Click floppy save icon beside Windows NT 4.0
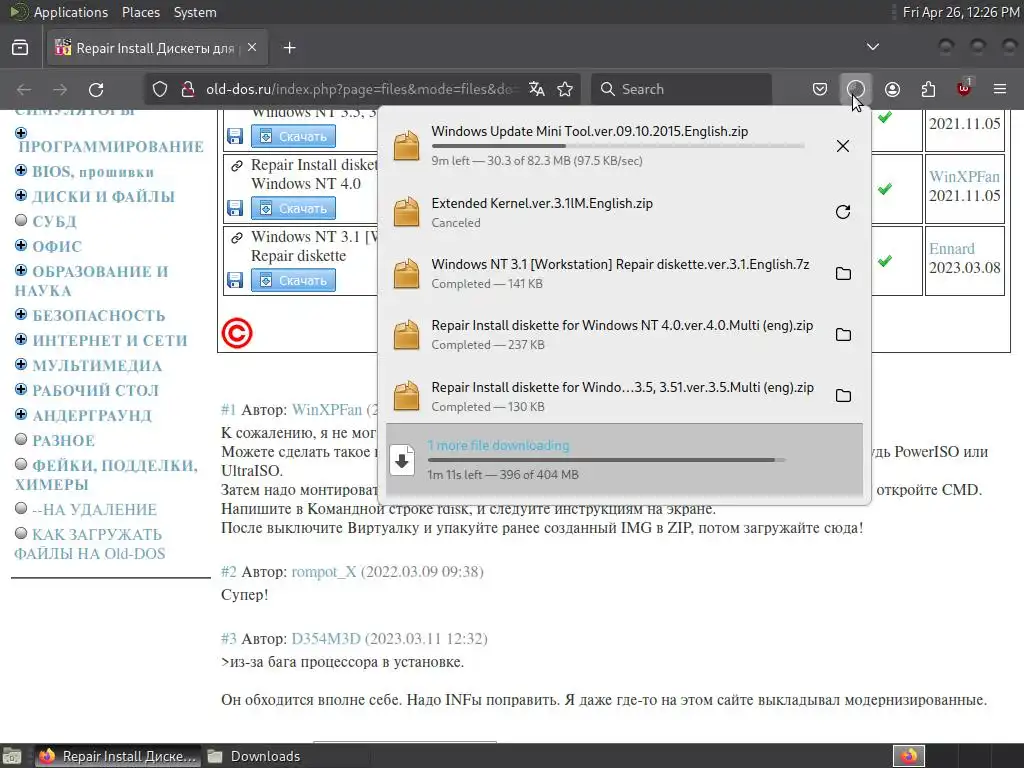Image resolution: width=1024 pixels, height=768 pixels. click(x=234, y=208)
